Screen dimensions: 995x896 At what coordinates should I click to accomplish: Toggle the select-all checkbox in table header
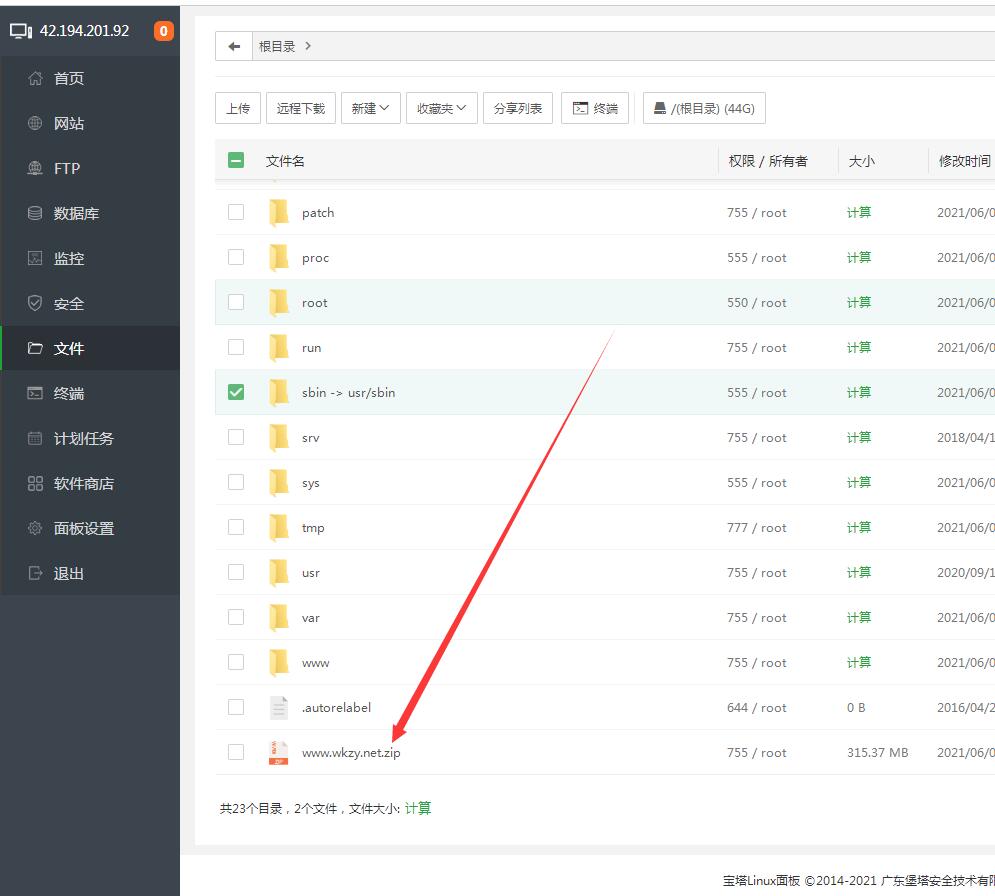[236, 160]
